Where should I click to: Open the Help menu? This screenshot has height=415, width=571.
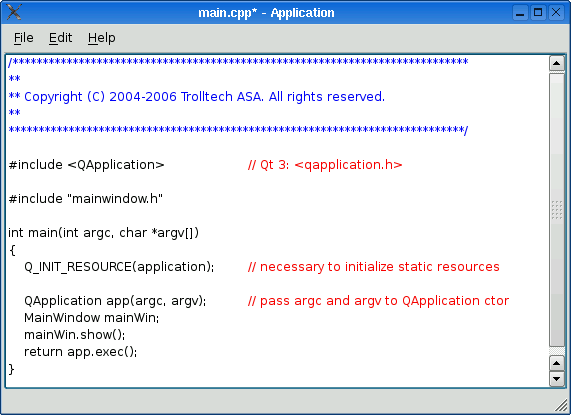[102, 38]
